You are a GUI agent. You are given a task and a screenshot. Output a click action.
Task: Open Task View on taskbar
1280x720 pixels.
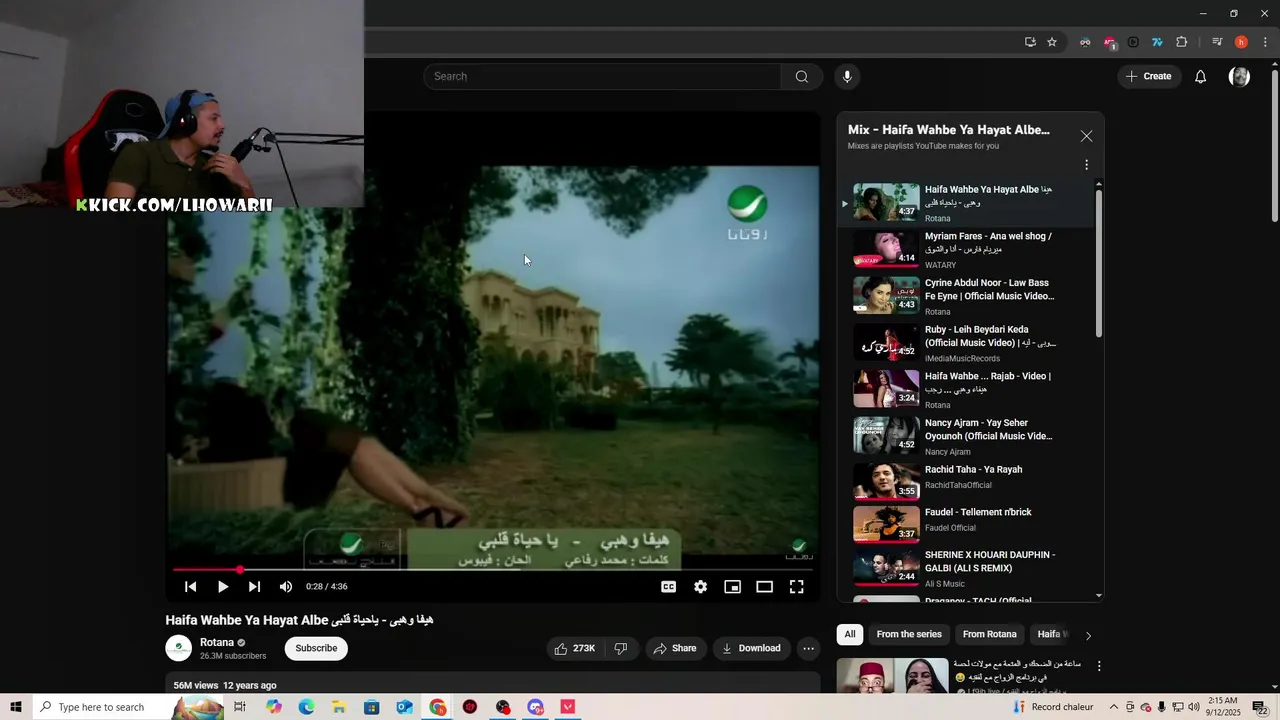(240, 707)
